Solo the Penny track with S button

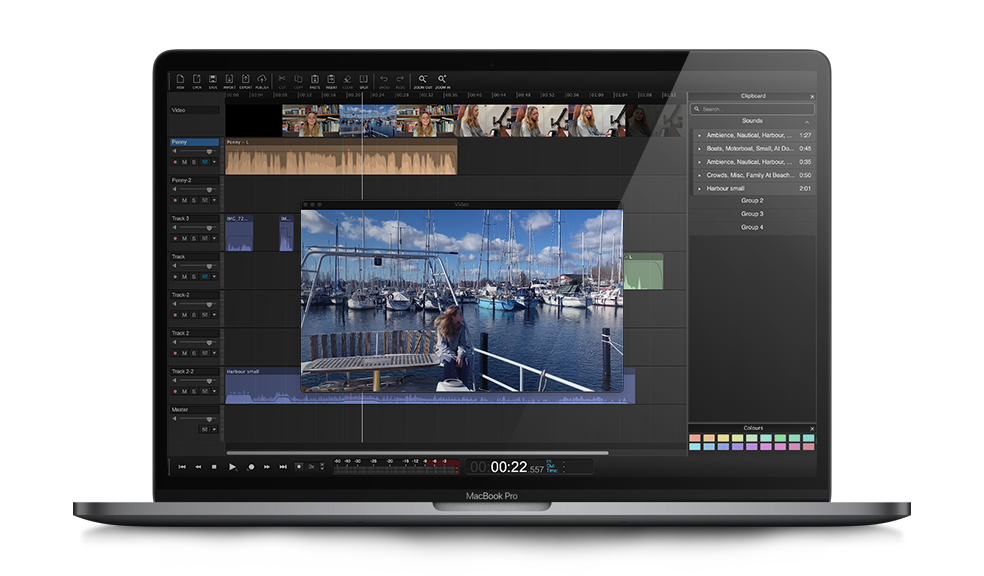194,162
